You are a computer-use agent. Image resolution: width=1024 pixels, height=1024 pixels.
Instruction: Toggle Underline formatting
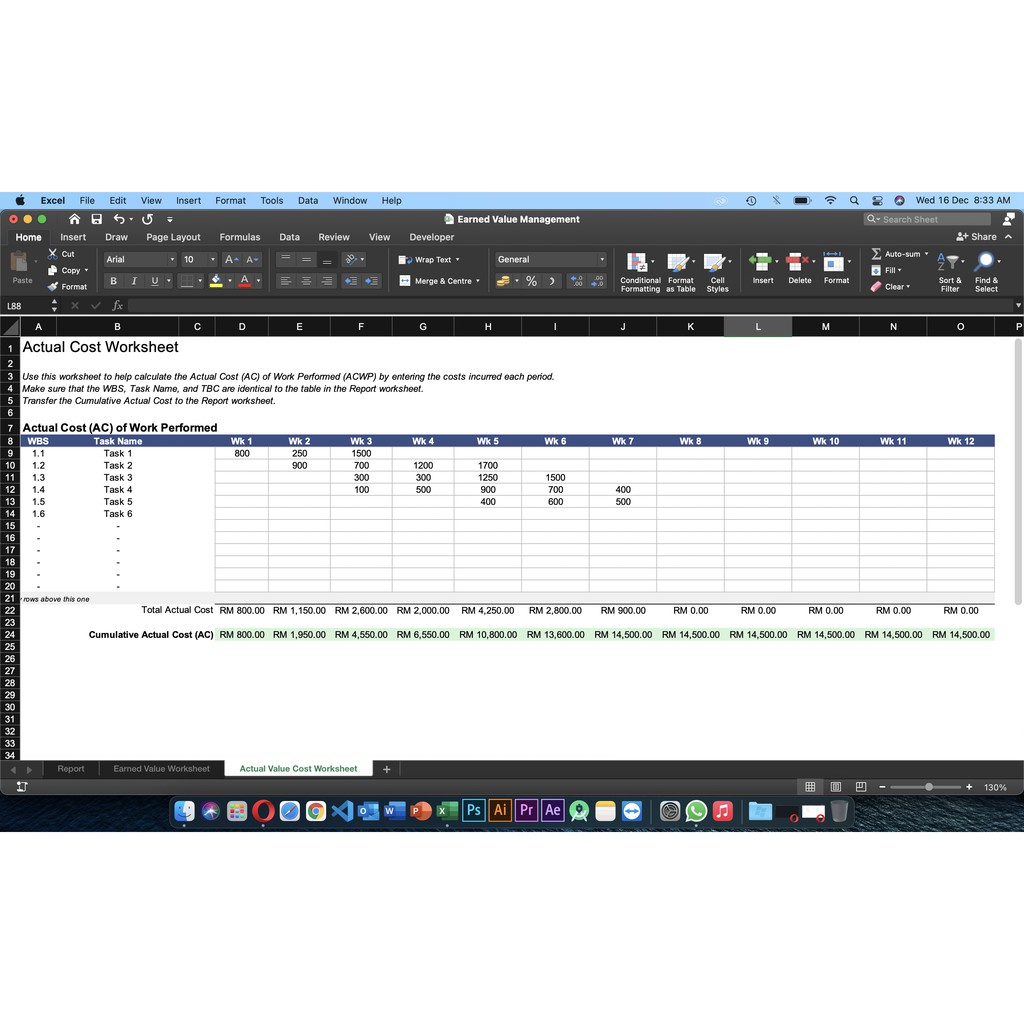point(155,281)
